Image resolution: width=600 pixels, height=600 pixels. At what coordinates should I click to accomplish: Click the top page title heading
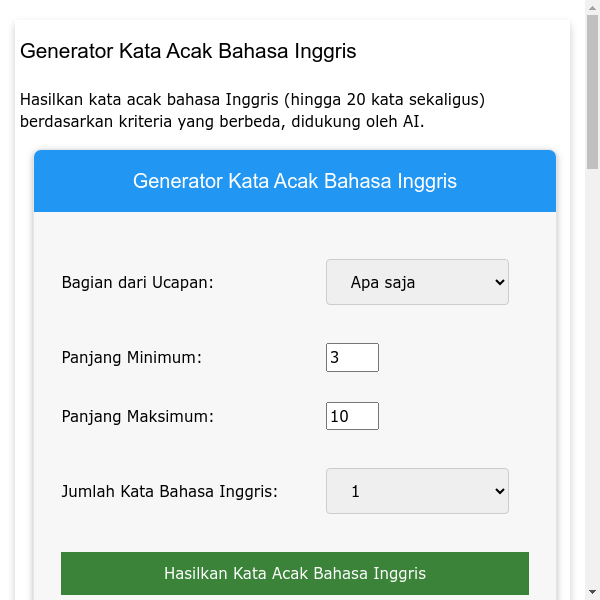click(x=188, y=51)
